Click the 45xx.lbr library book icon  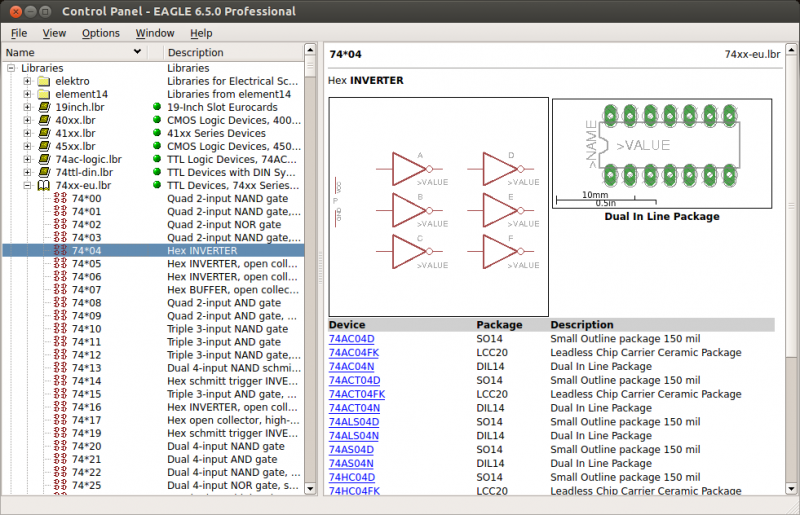[44, 146]
